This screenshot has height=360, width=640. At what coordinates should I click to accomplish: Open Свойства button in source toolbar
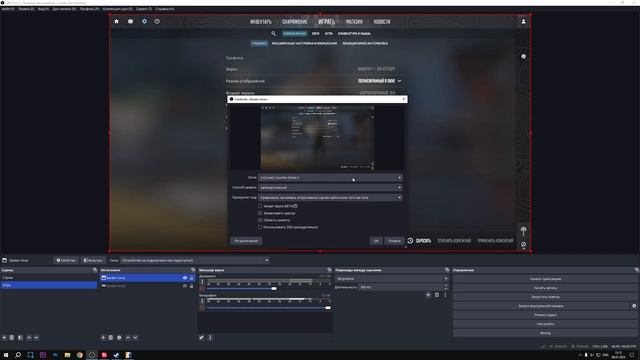tap(66, 260)
